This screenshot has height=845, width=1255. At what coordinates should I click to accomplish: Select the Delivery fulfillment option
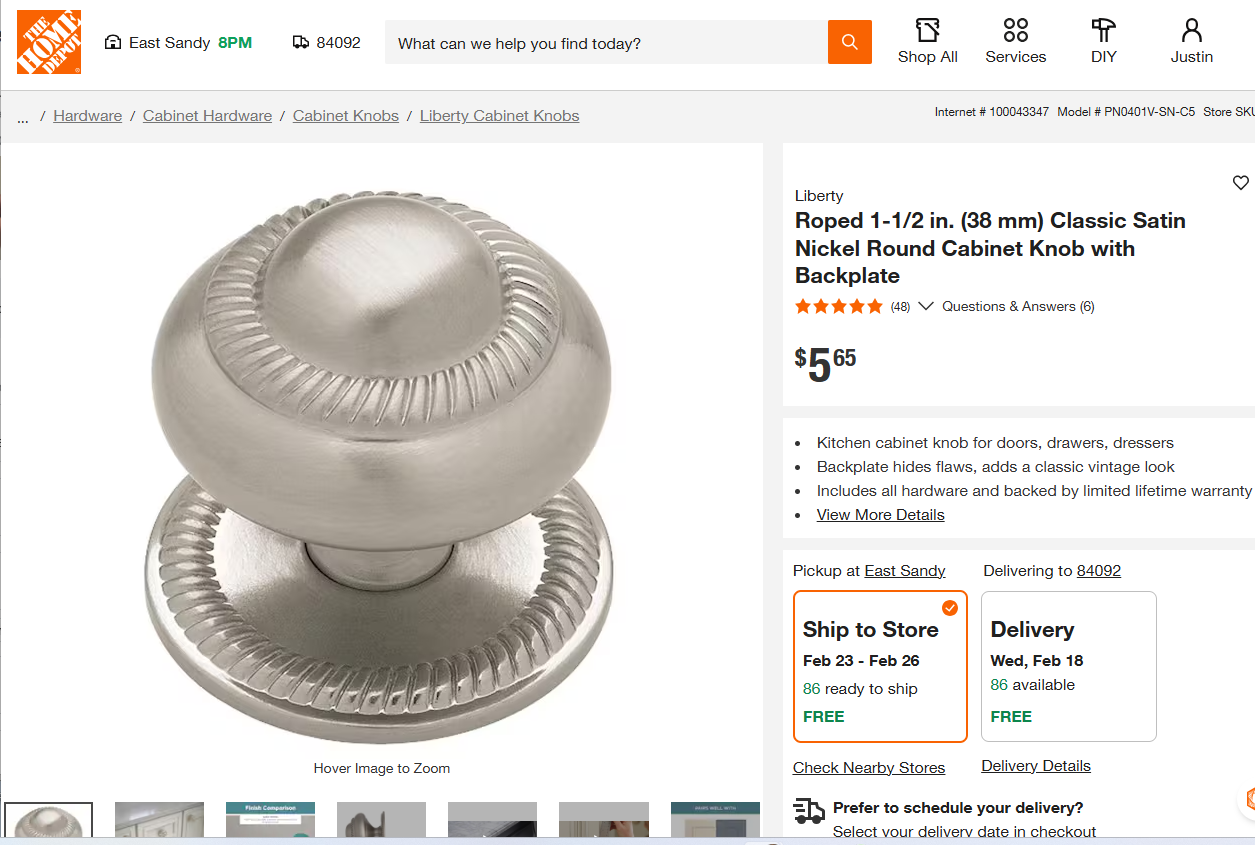[1068, 666]
